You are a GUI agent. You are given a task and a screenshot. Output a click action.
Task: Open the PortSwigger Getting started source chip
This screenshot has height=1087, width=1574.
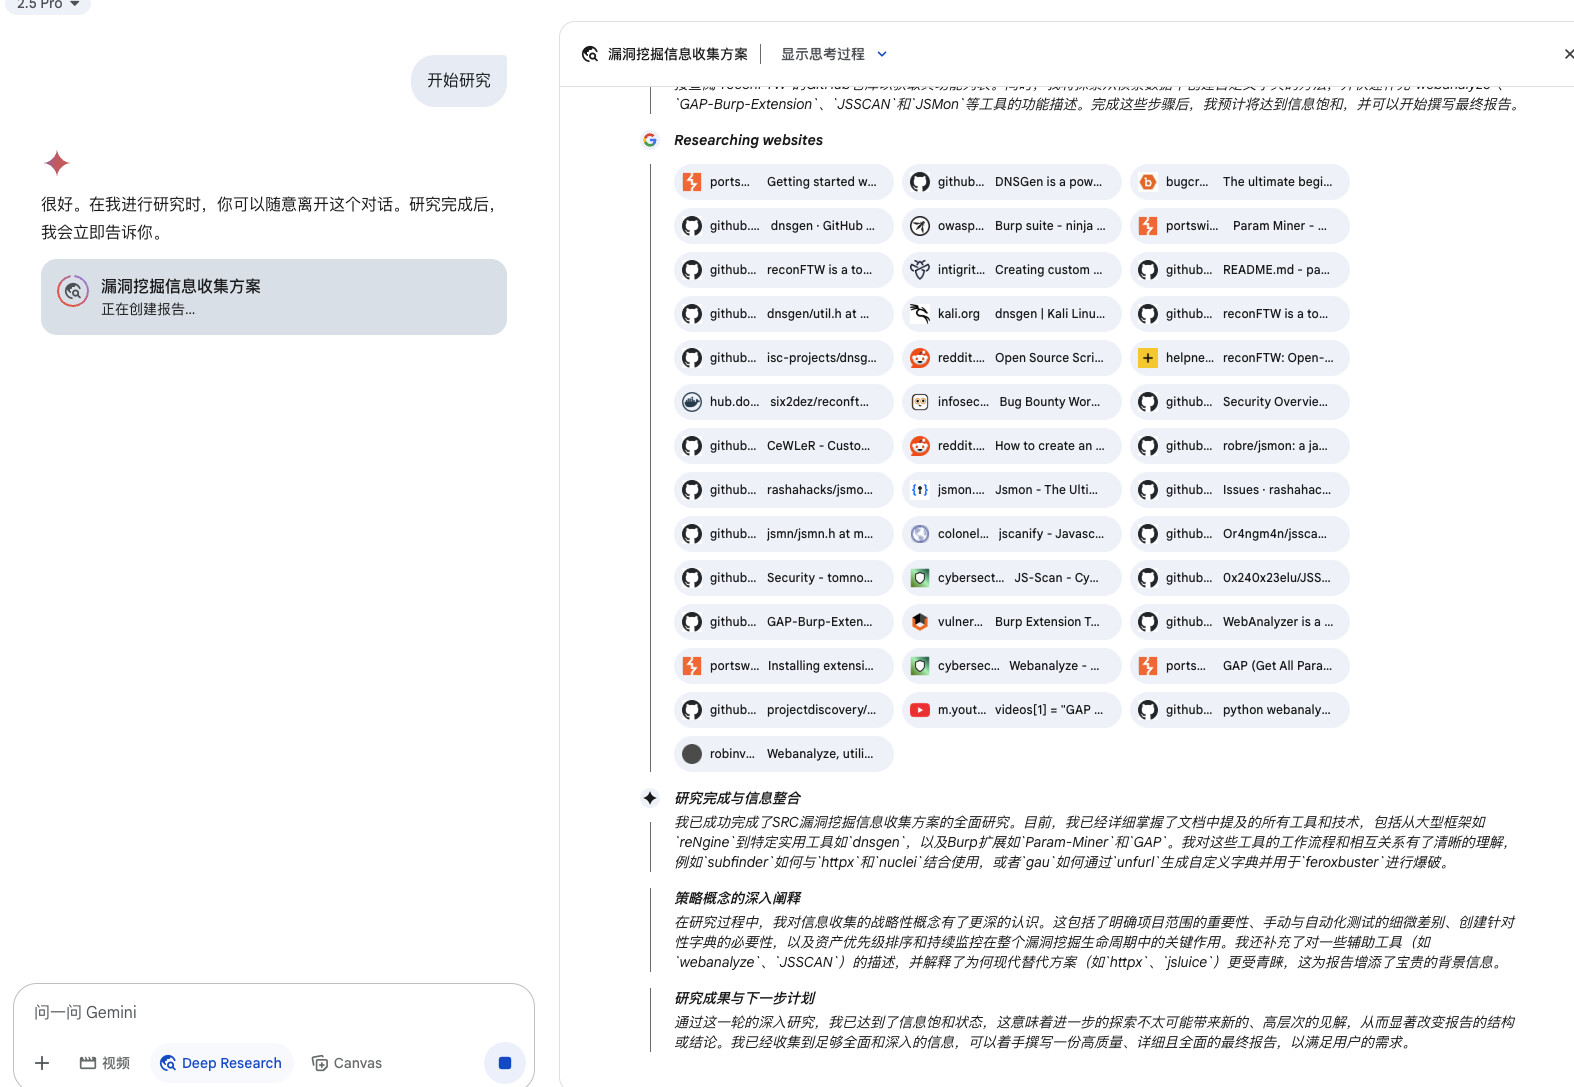click(783, 182)
